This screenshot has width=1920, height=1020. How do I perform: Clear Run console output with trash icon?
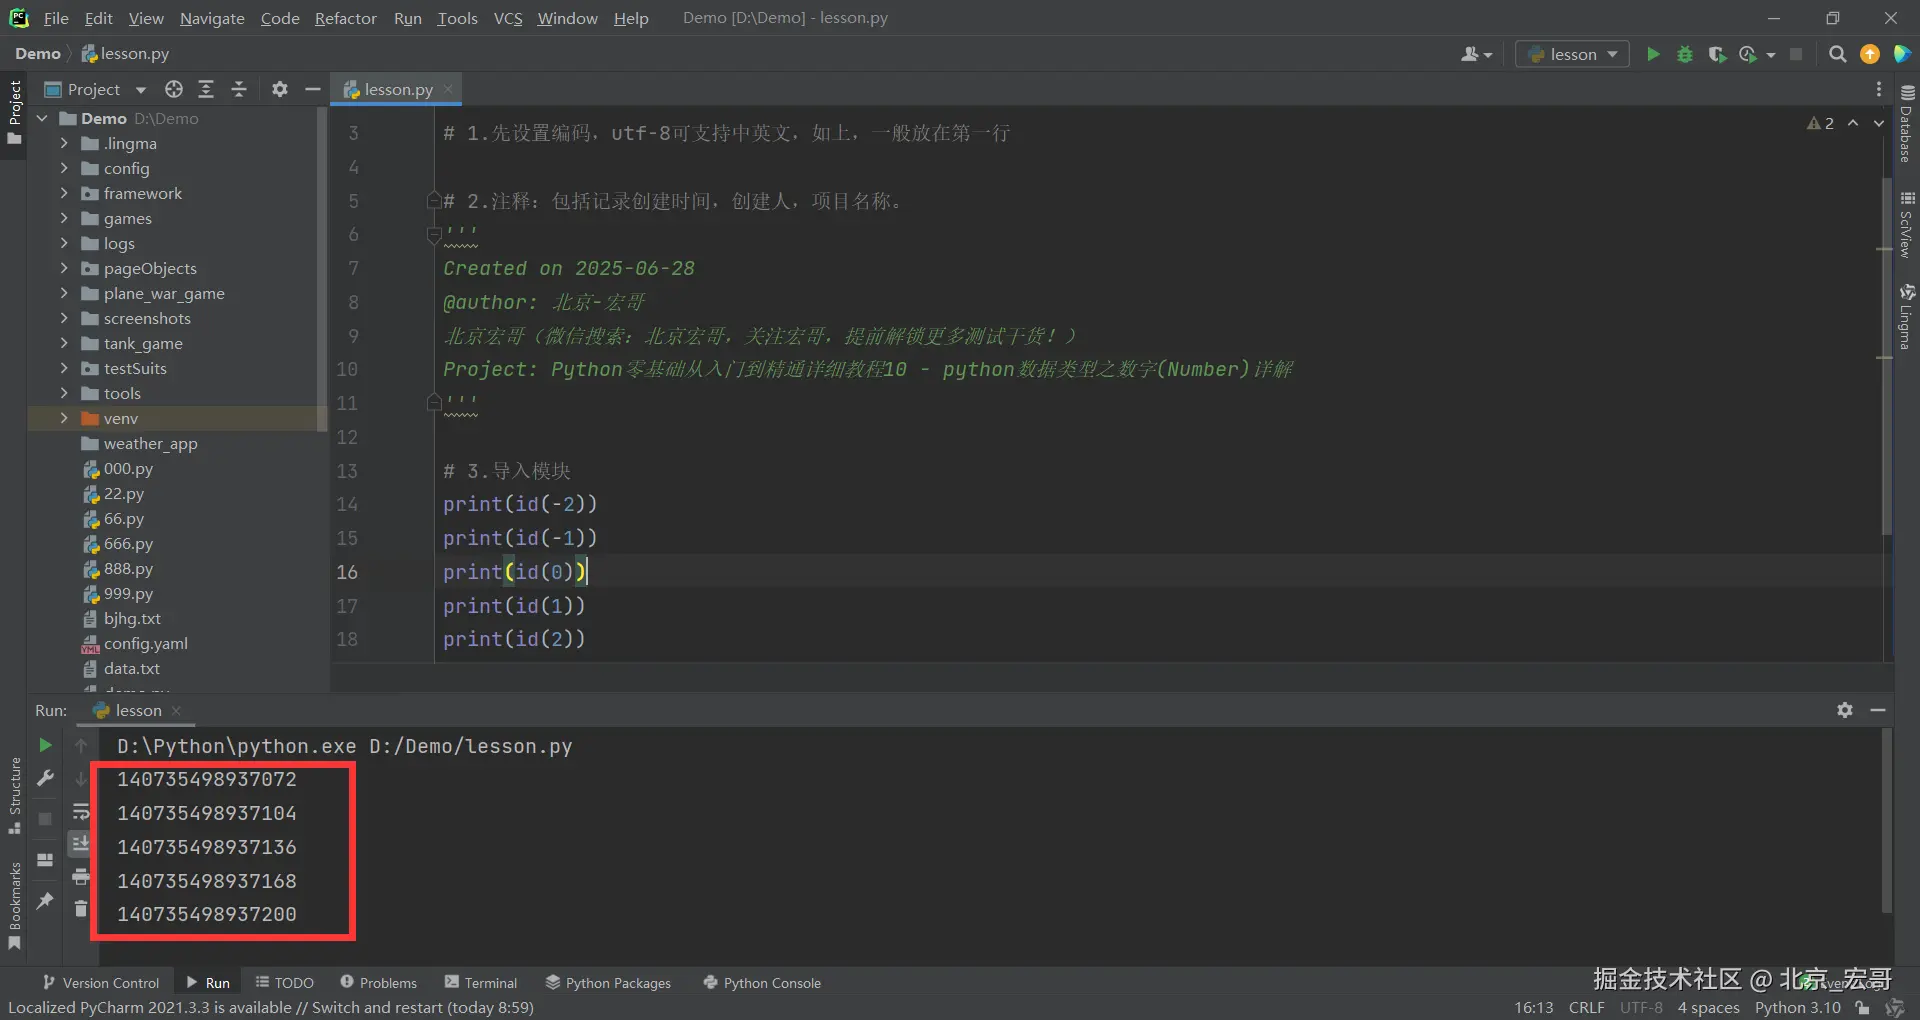pos(81,909)
